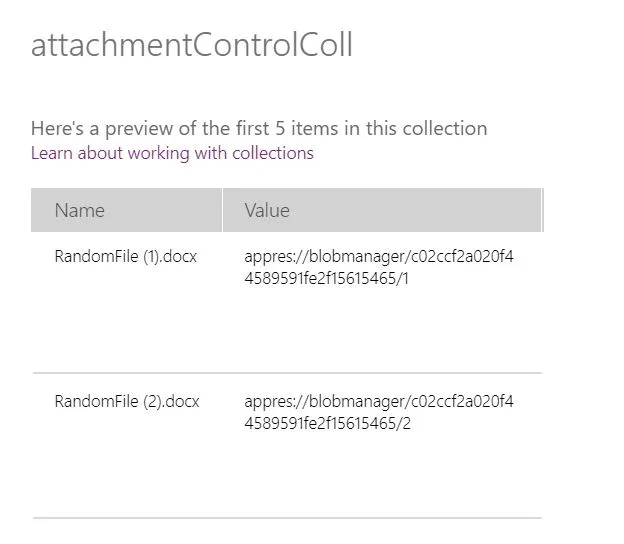
Task: Click the attachmentControlColl collection title
Action: (191, 45)
